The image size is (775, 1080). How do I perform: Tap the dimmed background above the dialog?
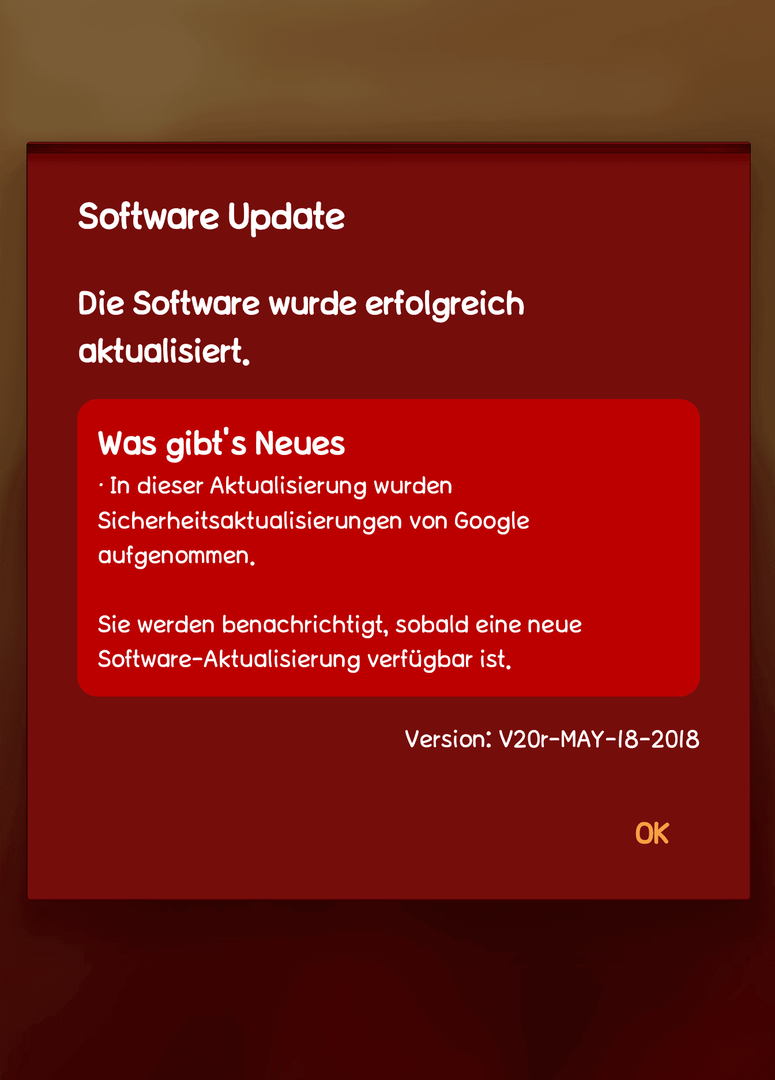(x=387, y=69)
